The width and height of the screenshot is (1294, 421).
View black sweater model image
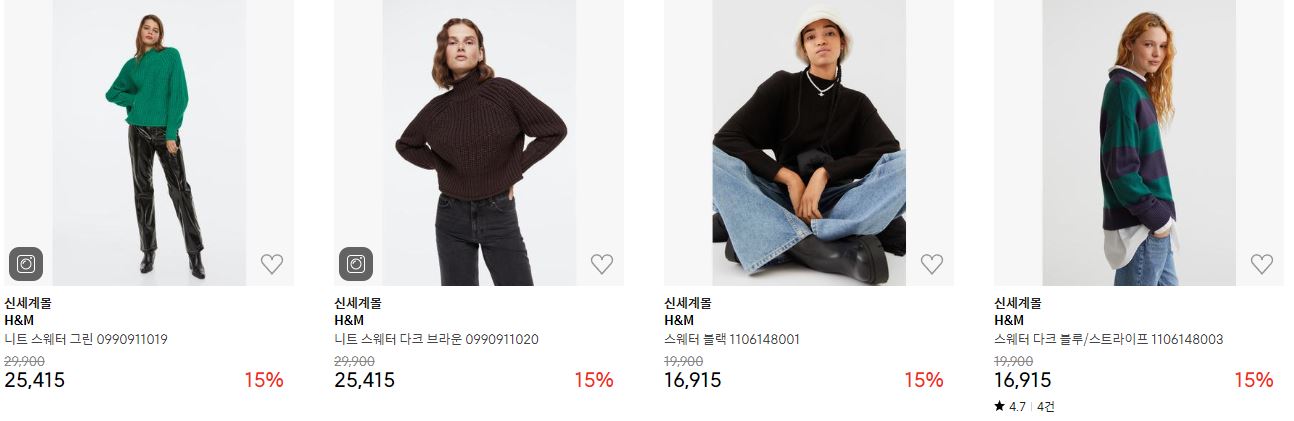(x=809, y=143)
